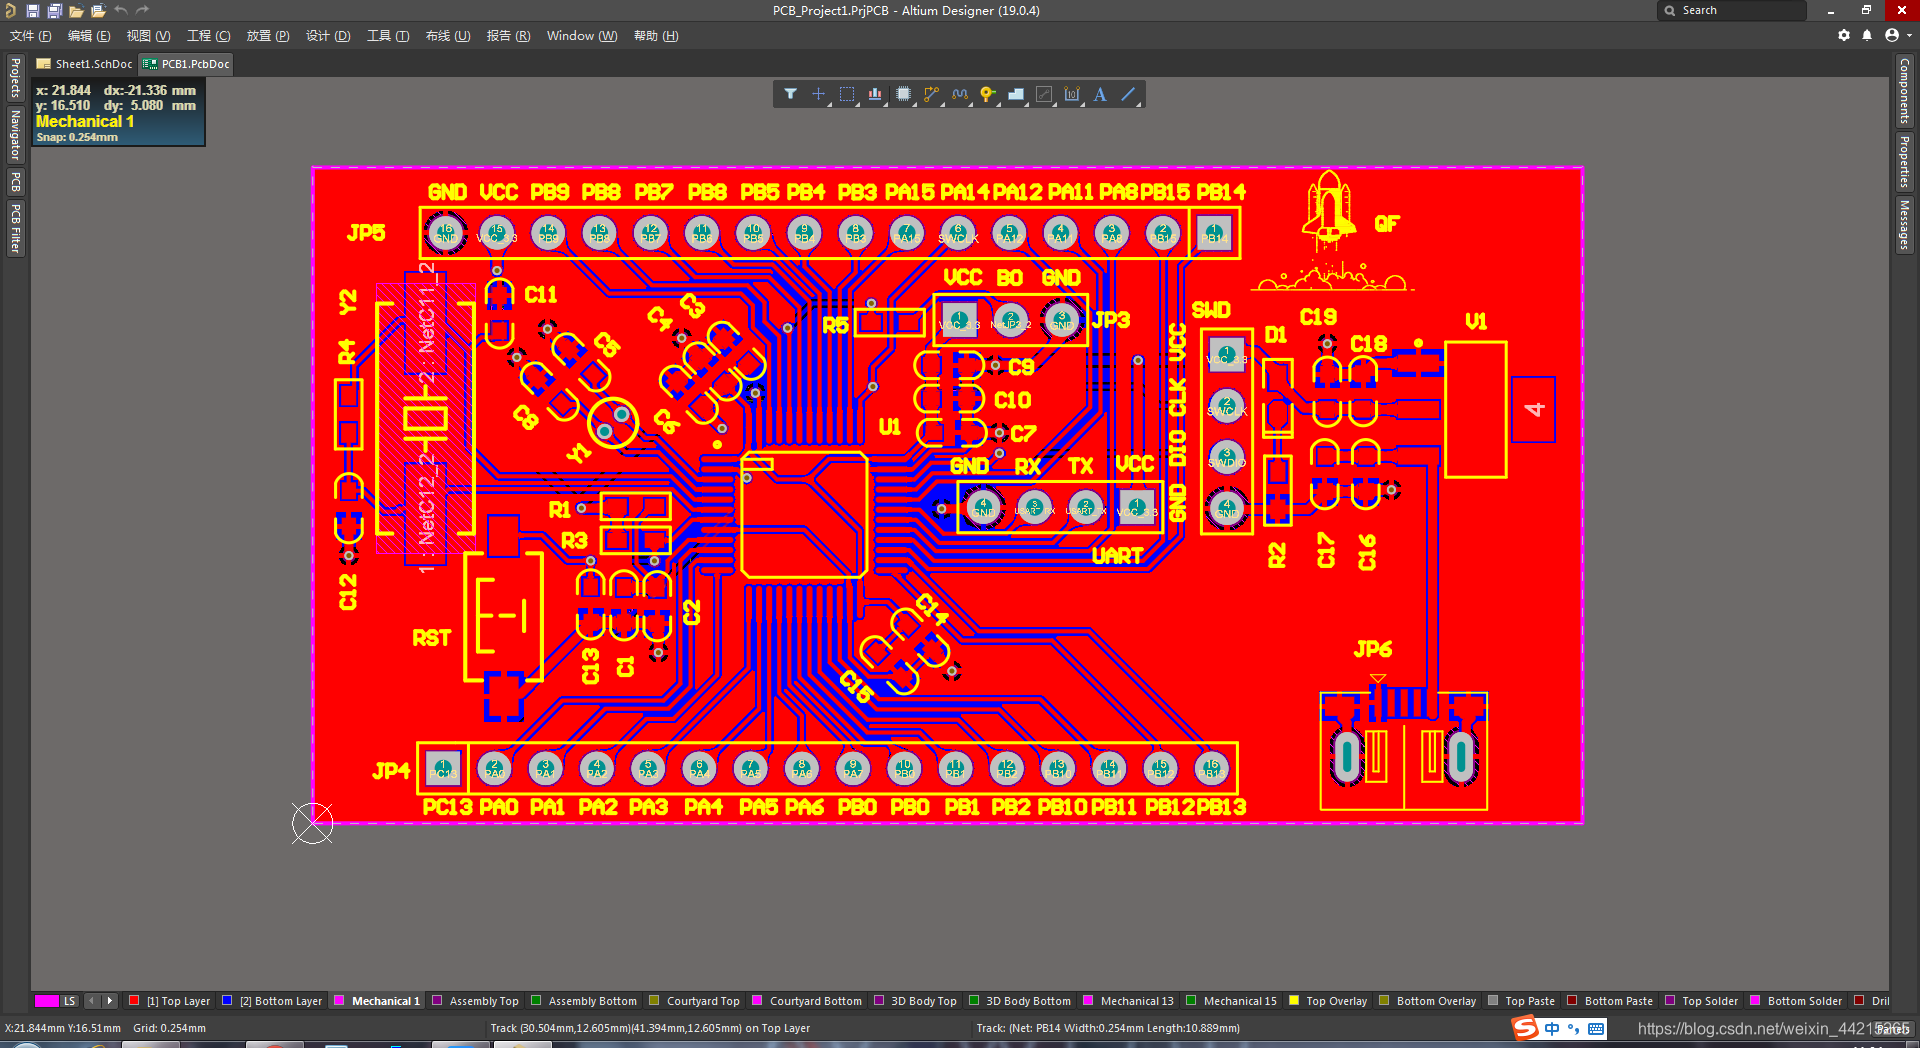The width and height of the screenshot is (1920, 1048).
Task: Select the place dimension tool
Action: (1072, 94)
